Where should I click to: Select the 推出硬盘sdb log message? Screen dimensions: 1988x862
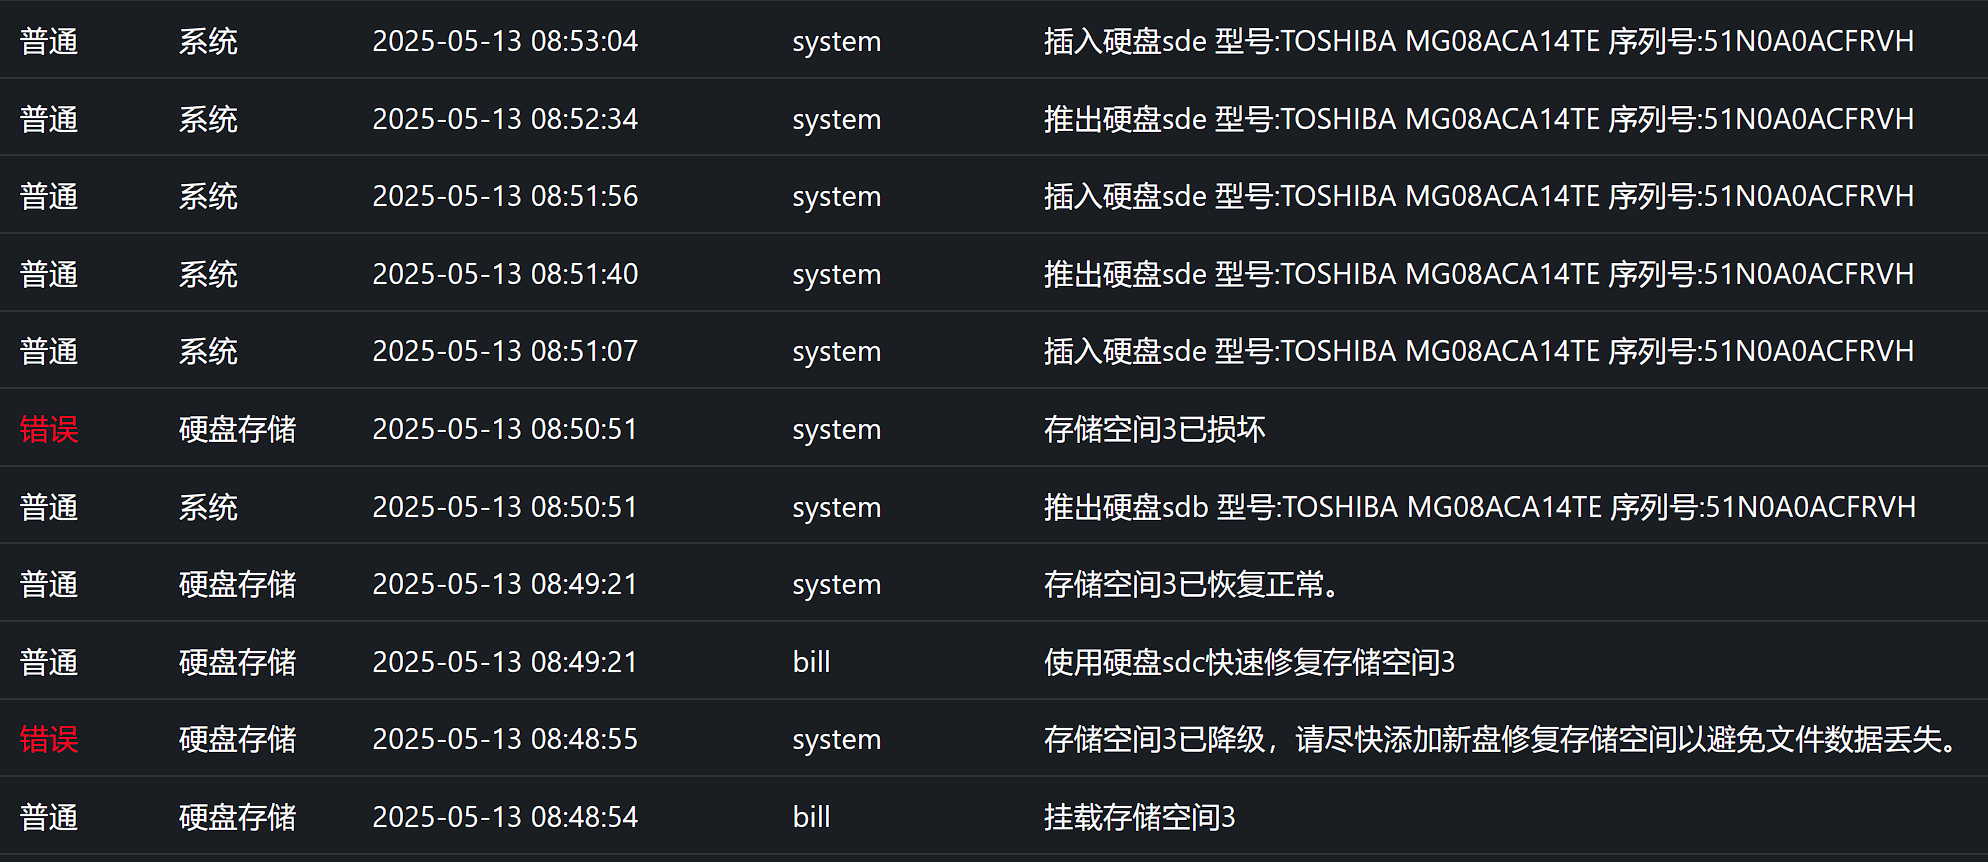(1479, 507)
